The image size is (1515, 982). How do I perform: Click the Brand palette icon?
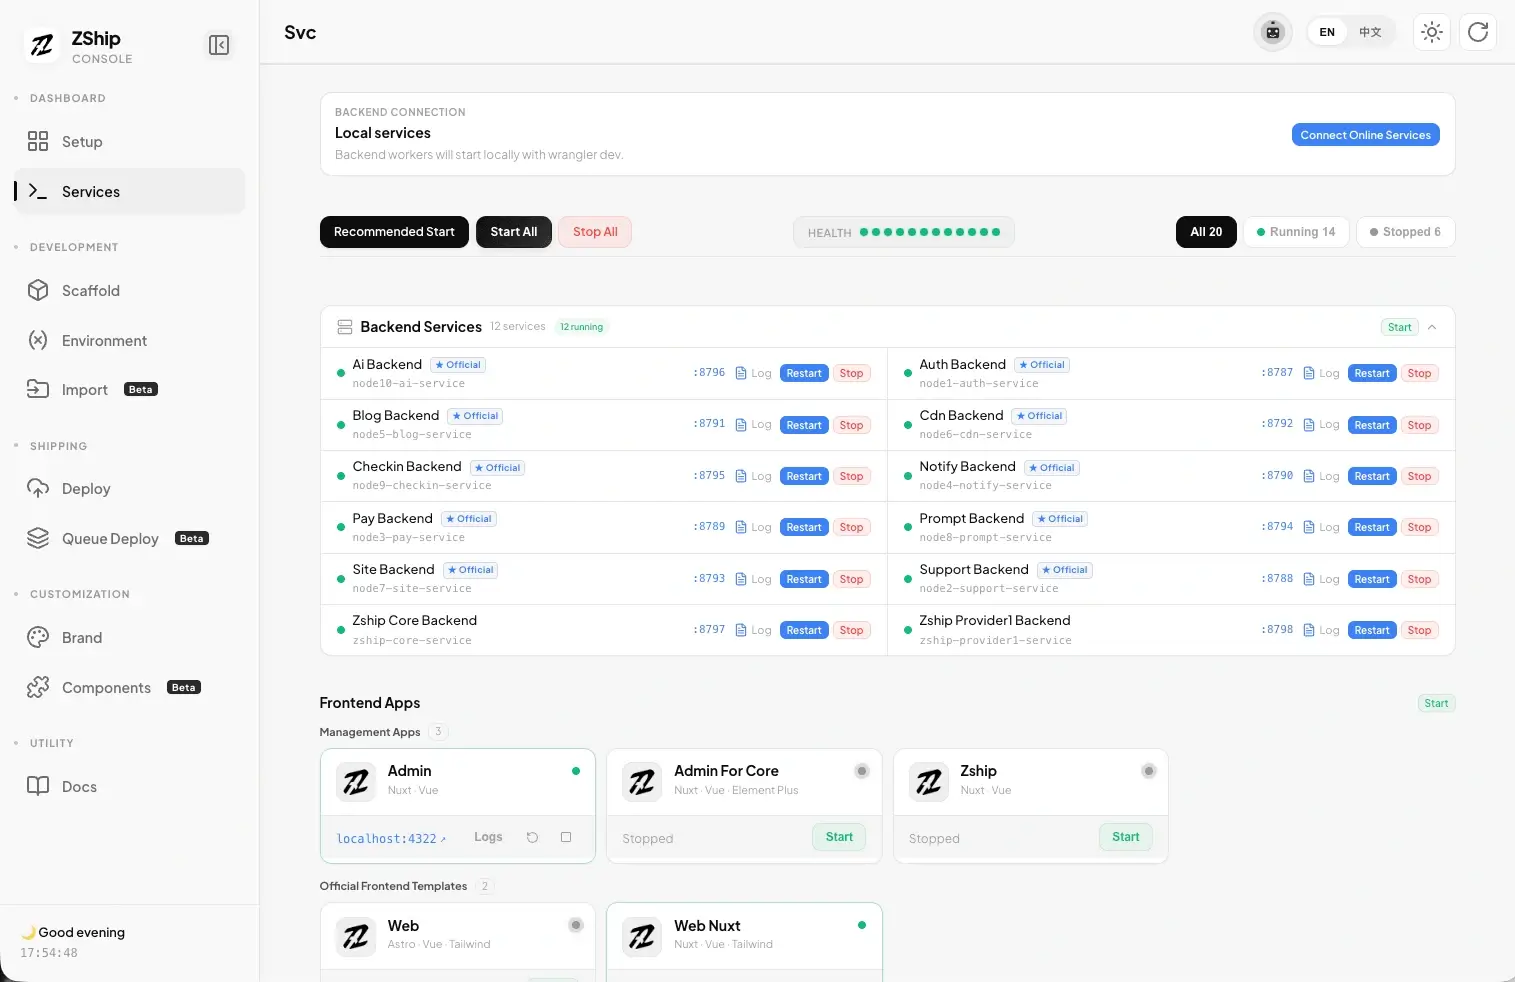tap(38, 638)
